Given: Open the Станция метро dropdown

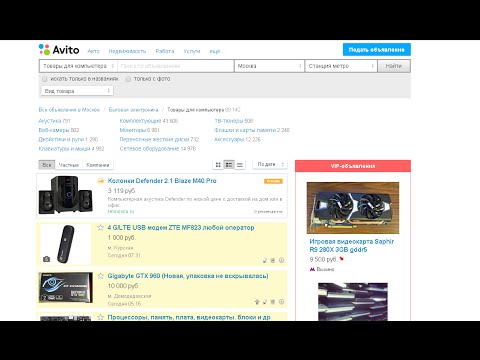Looking at the screenshot, I should pos(341,66).
